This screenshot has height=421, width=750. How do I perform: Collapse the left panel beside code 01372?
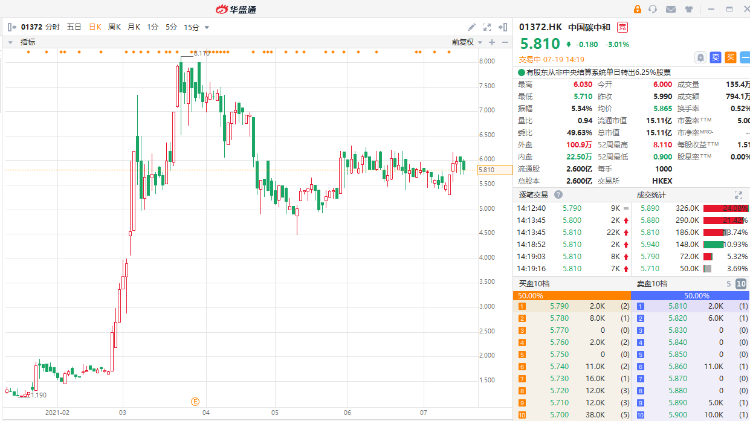pos(12,27)
